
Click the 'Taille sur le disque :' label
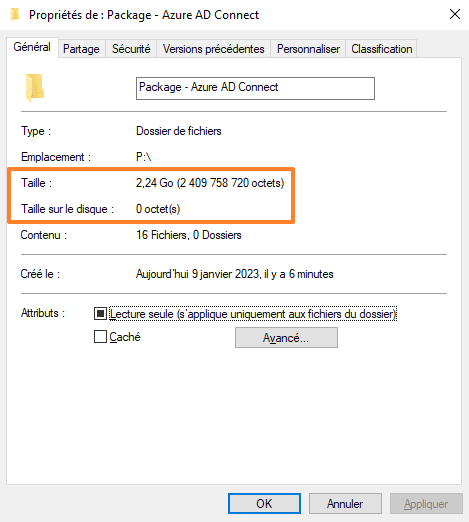tap(68, 209)
